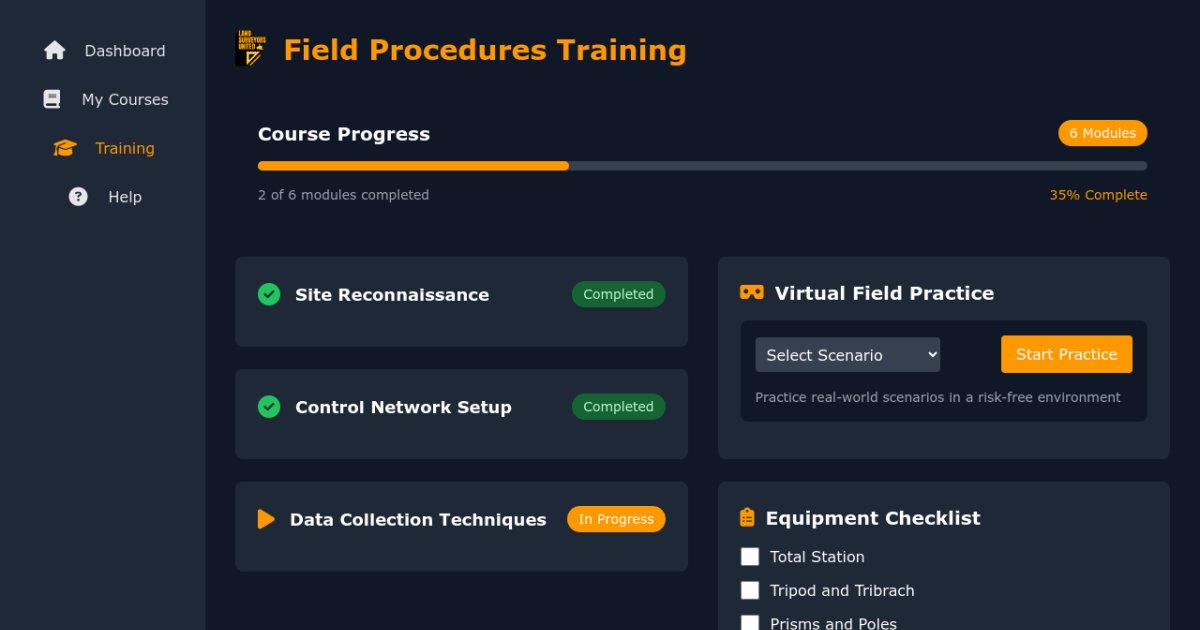Click the Course Progress bar
Viewport: 1200px width, 630px height.
tap(702, 166)
